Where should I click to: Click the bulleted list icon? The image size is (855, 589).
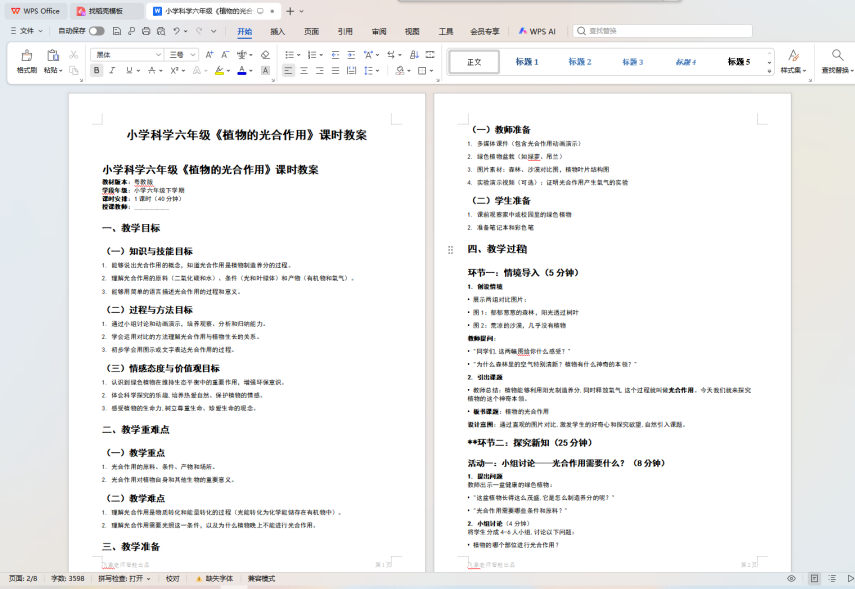(x=287, y=54)
